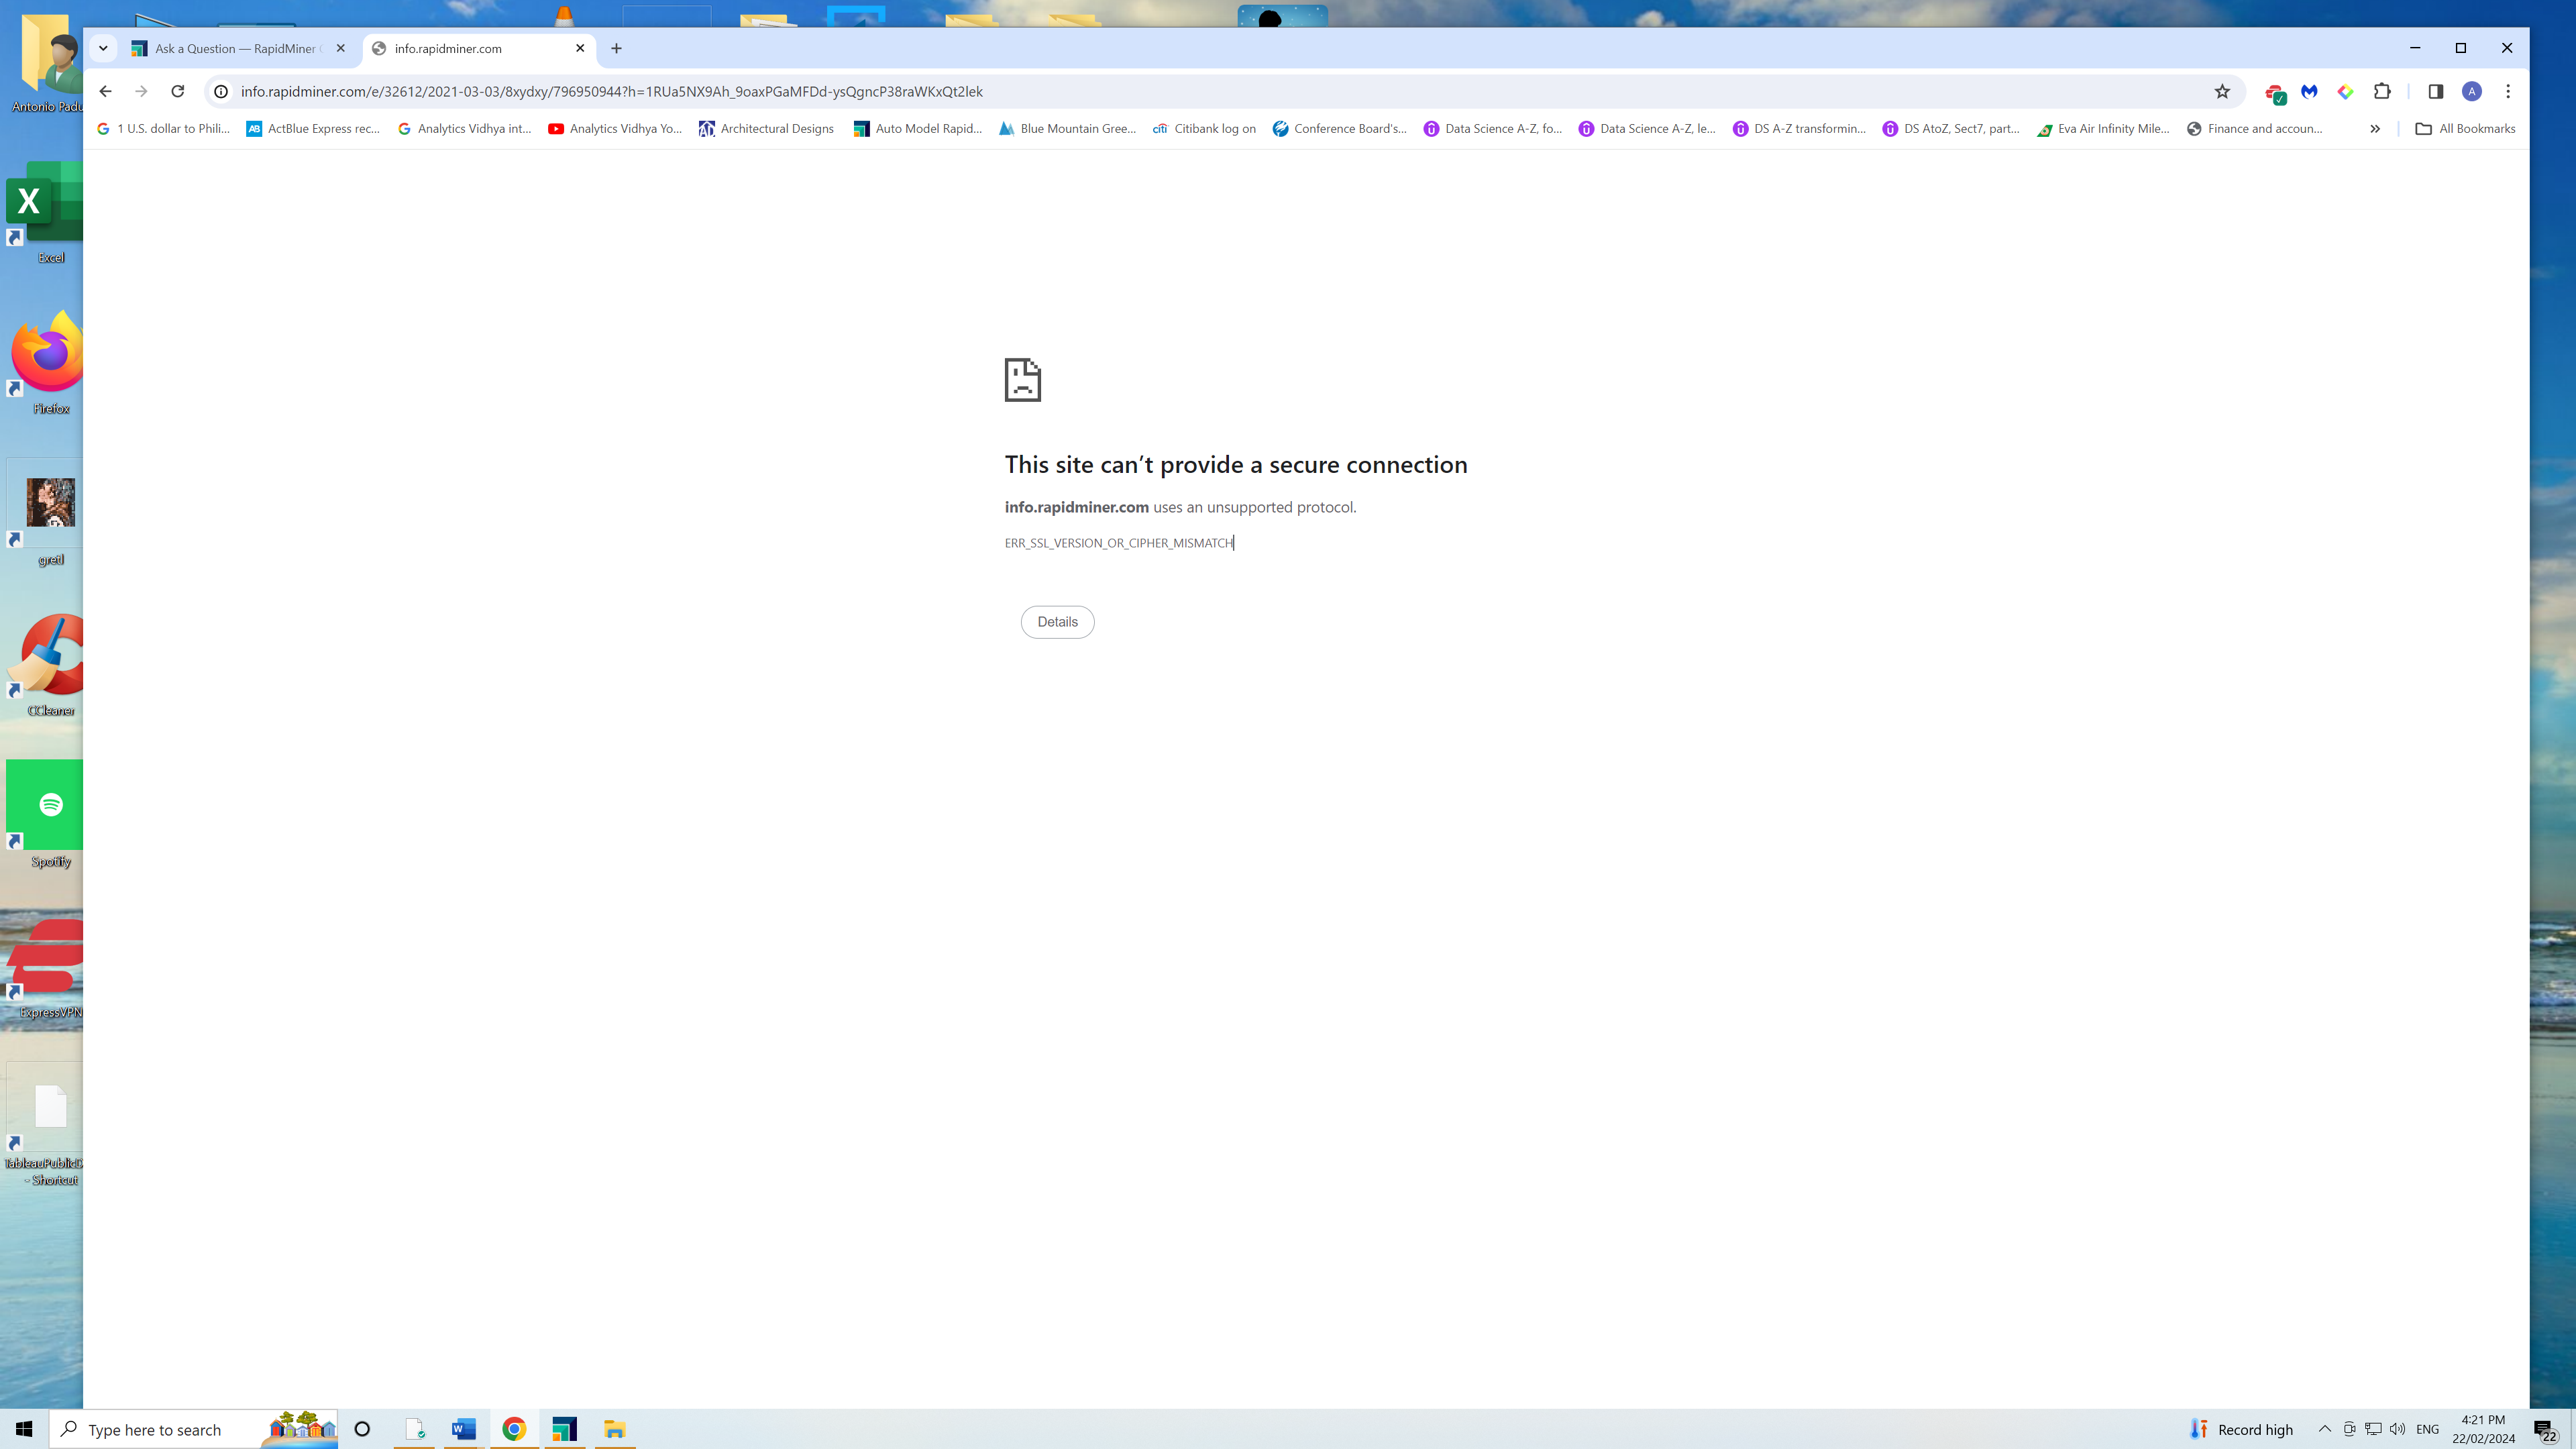Open the document app icon in taskbar

tap(414, 1429)
